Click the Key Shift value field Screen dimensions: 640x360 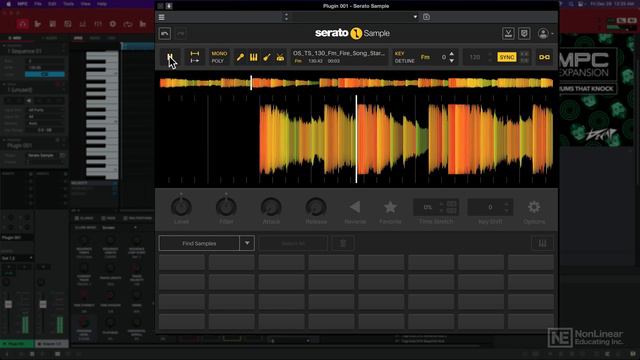490,207
